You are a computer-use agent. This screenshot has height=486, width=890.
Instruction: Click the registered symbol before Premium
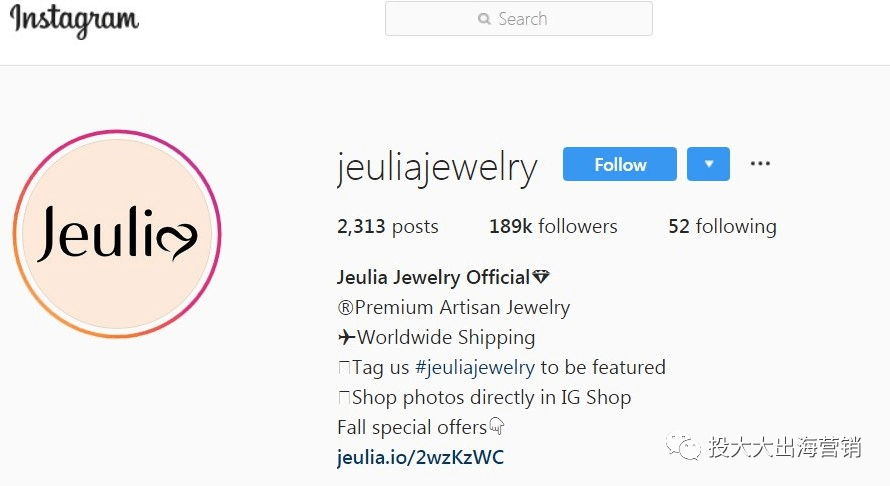click(345, 308)
